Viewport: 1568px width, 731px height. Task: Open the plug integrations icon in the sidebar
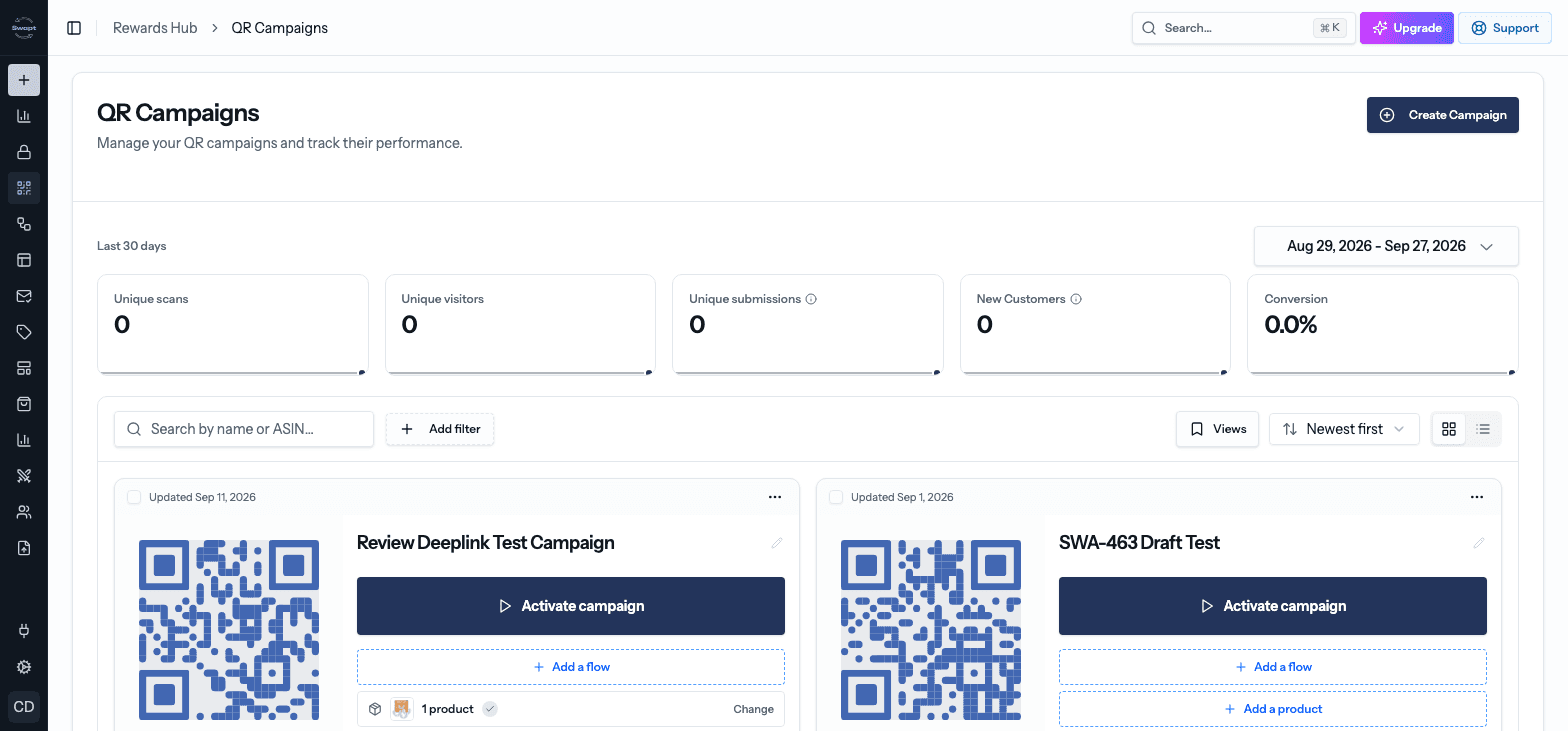point(24,631)
